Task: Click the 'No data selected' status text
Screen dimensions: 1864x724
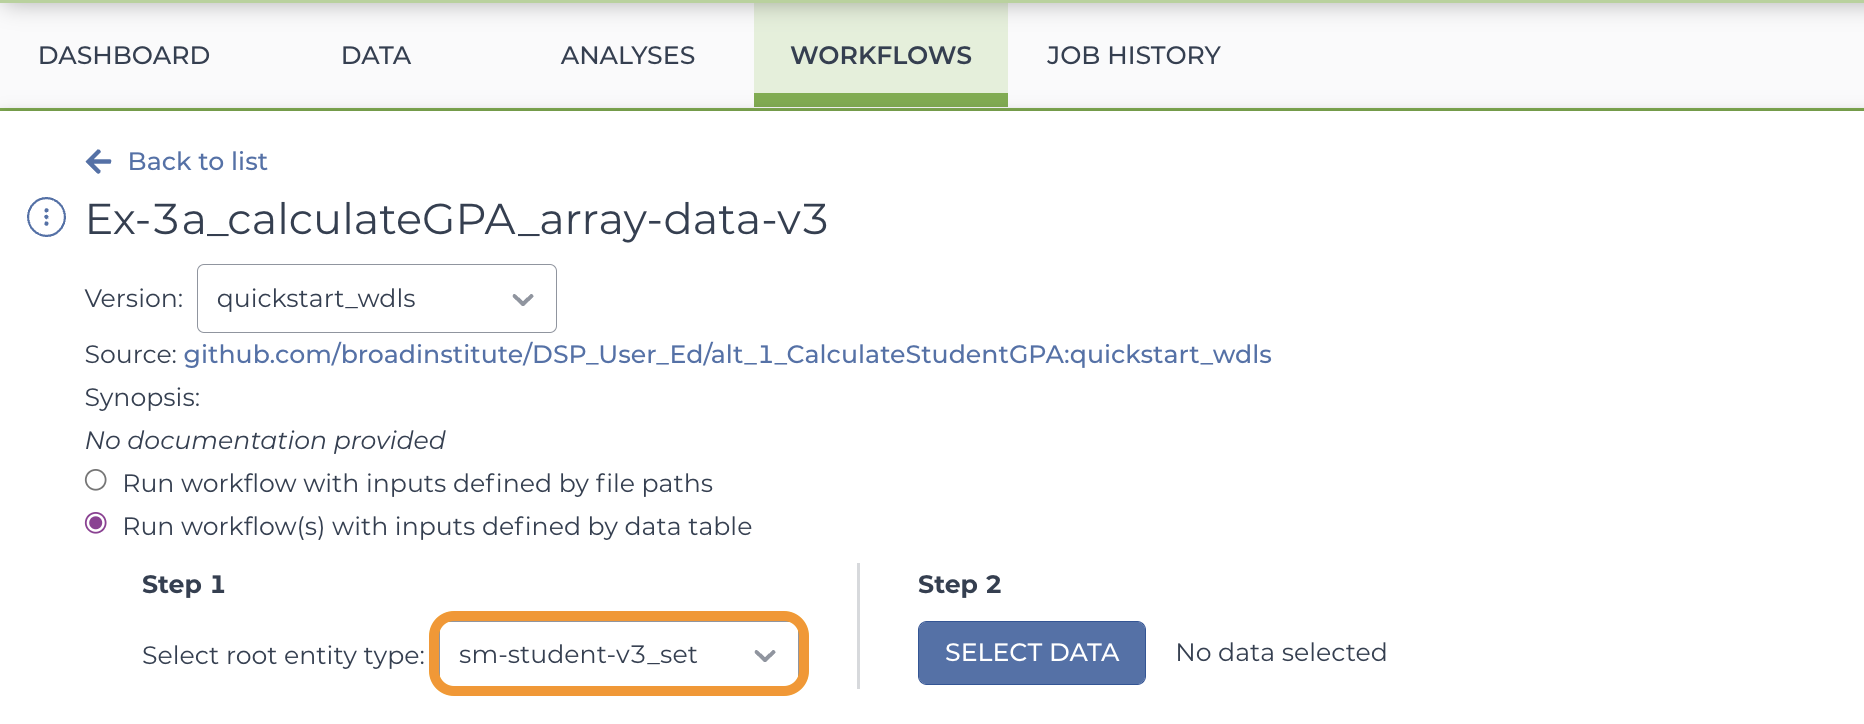Action: click(x=1281, y=652)
